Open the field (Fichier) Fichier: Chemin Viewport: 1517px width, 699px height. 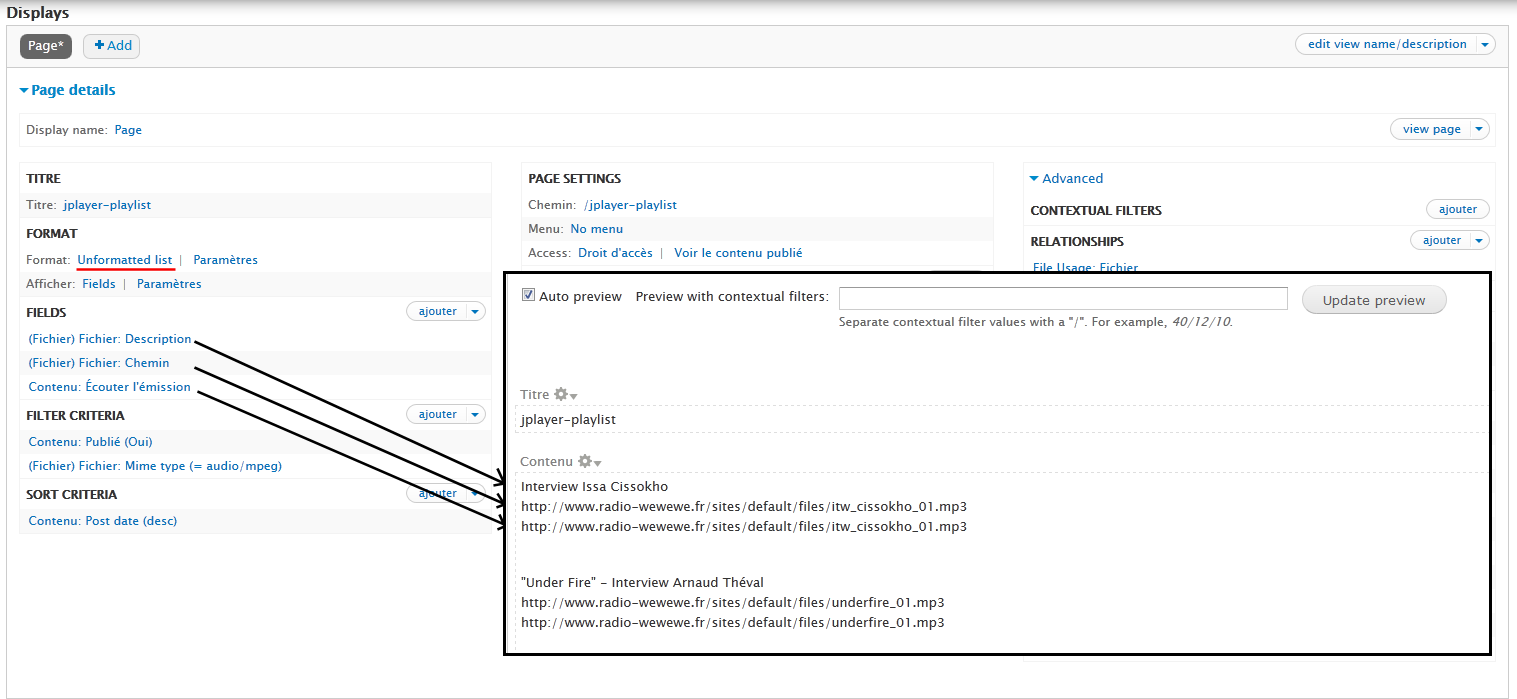(x=96, y=362)
